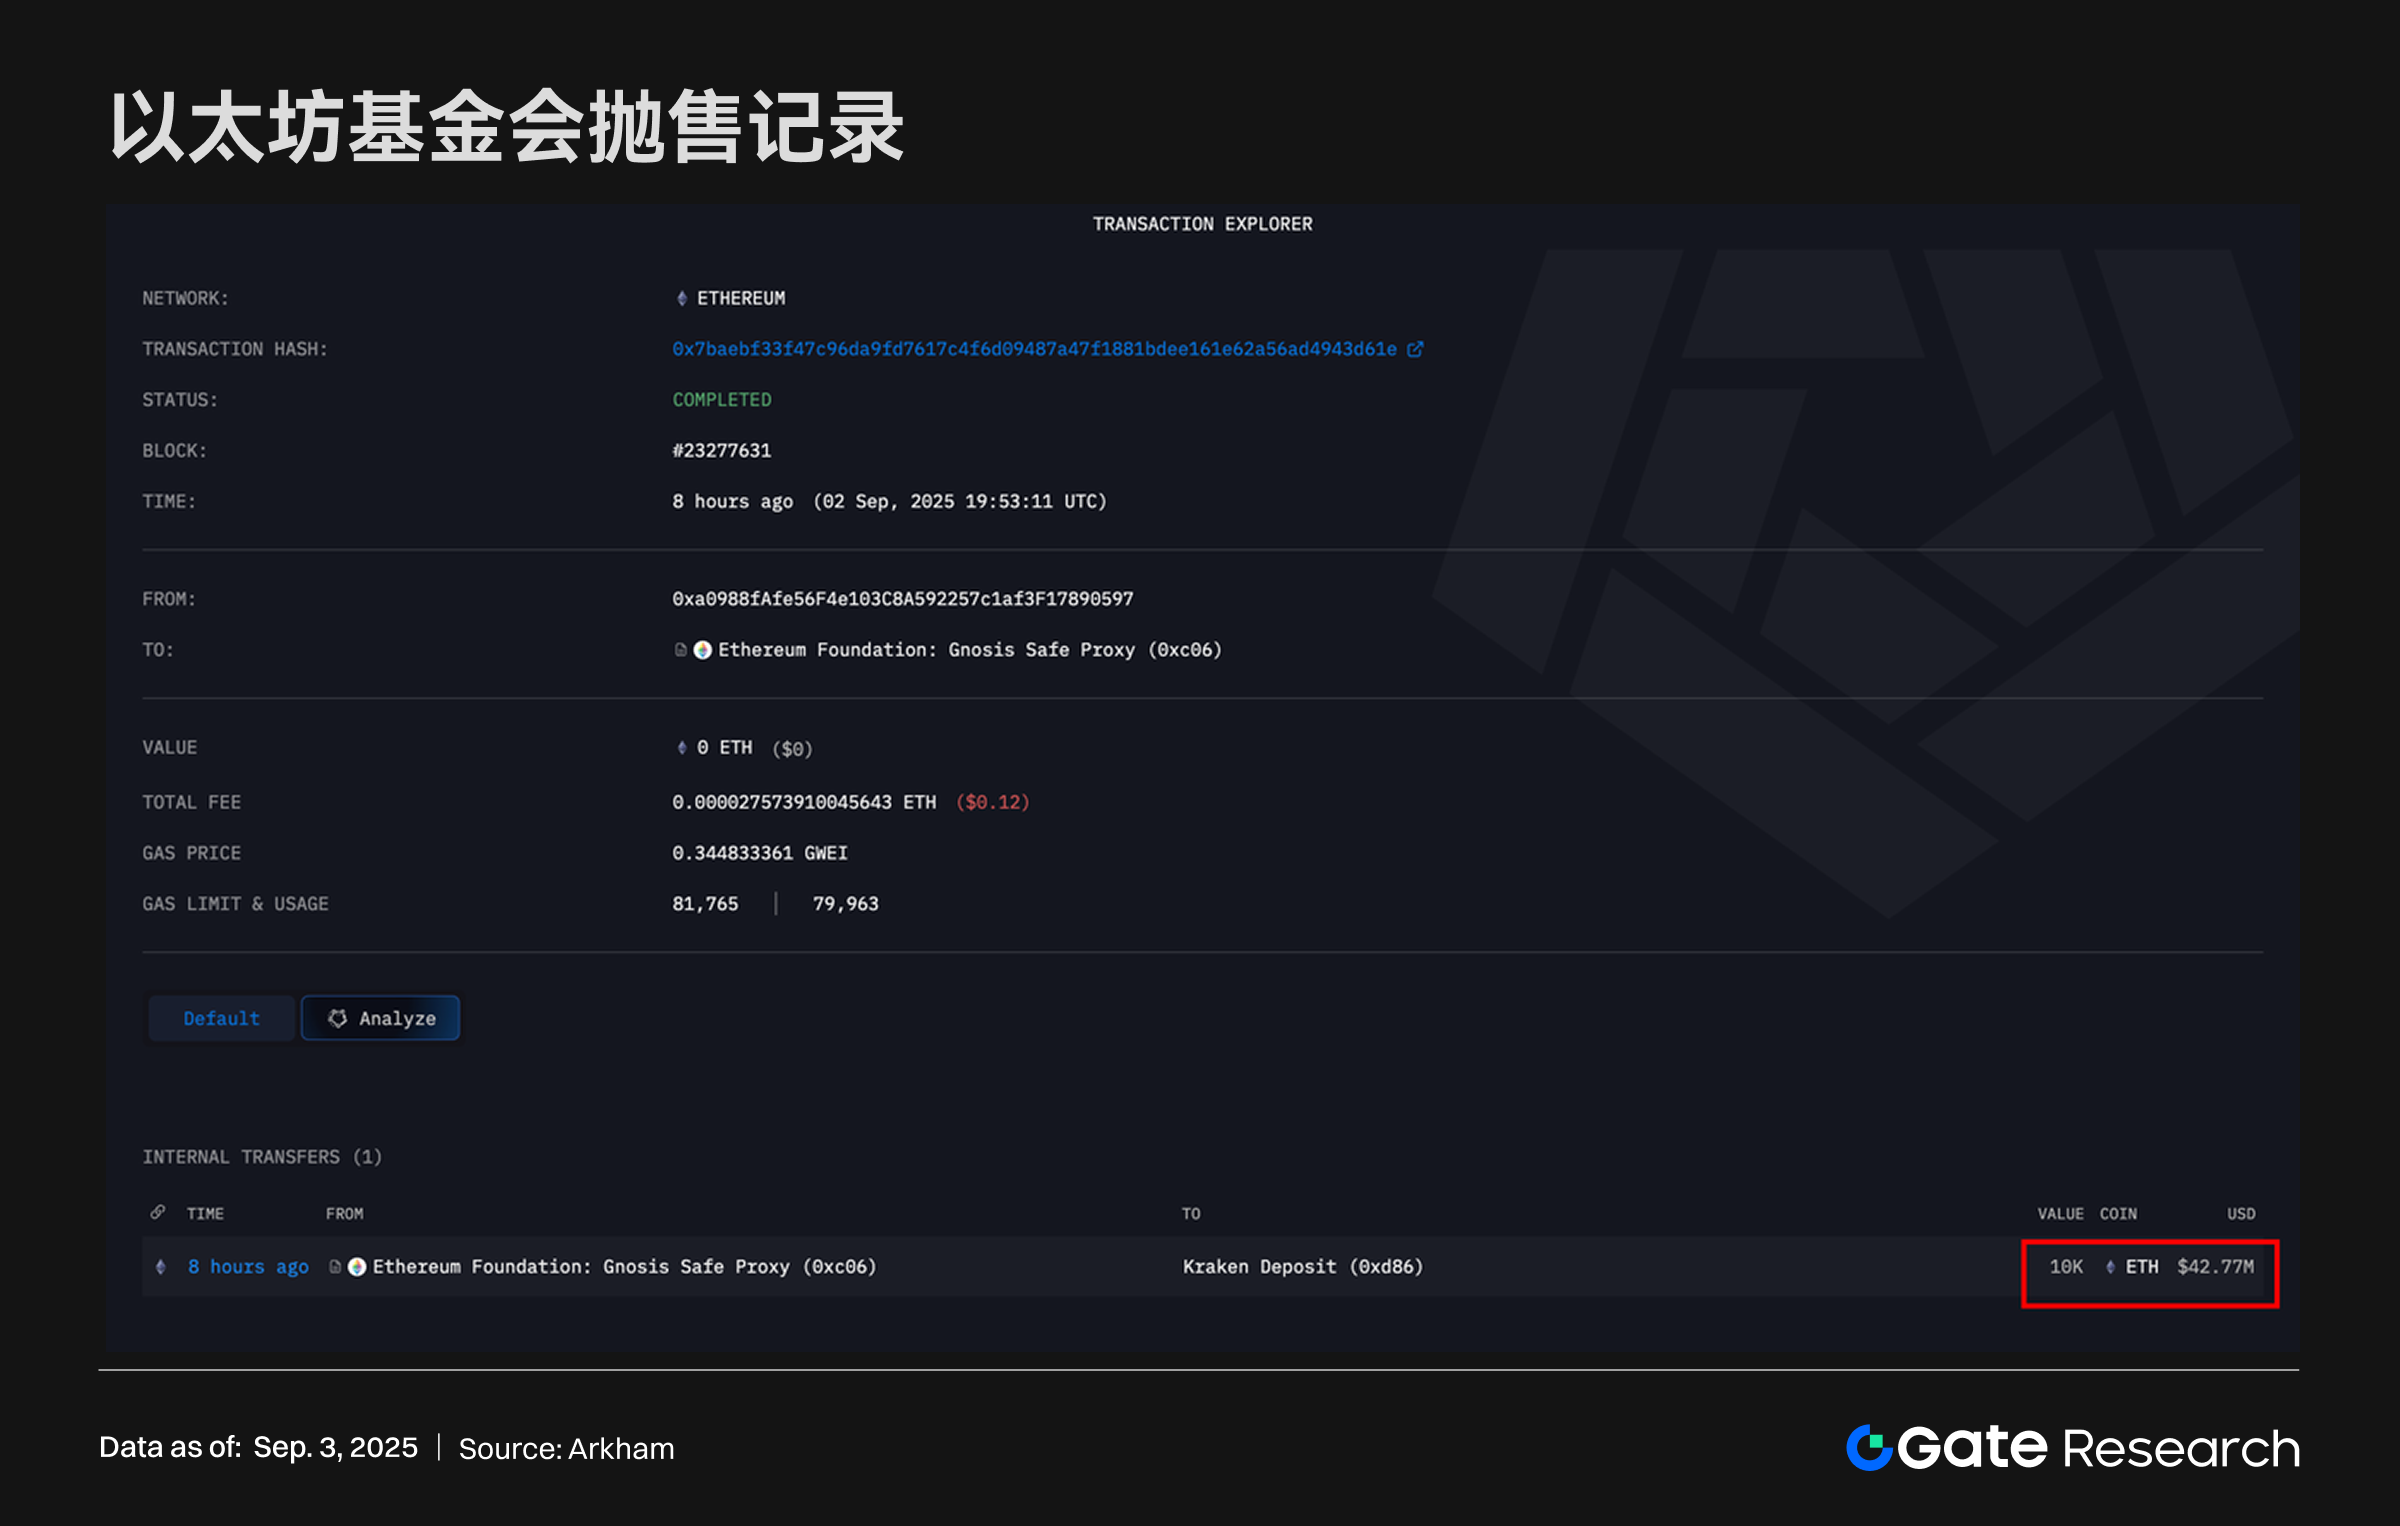Screen dimensions: 2400x1526
Task: Click the TIME column header
Action: point(205,1213)
